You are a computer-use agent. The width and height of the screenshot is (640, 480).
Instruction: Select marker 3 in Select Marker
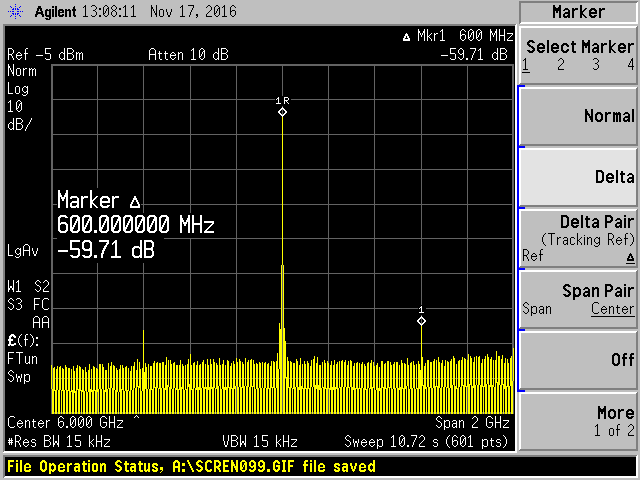click(596, 65)
